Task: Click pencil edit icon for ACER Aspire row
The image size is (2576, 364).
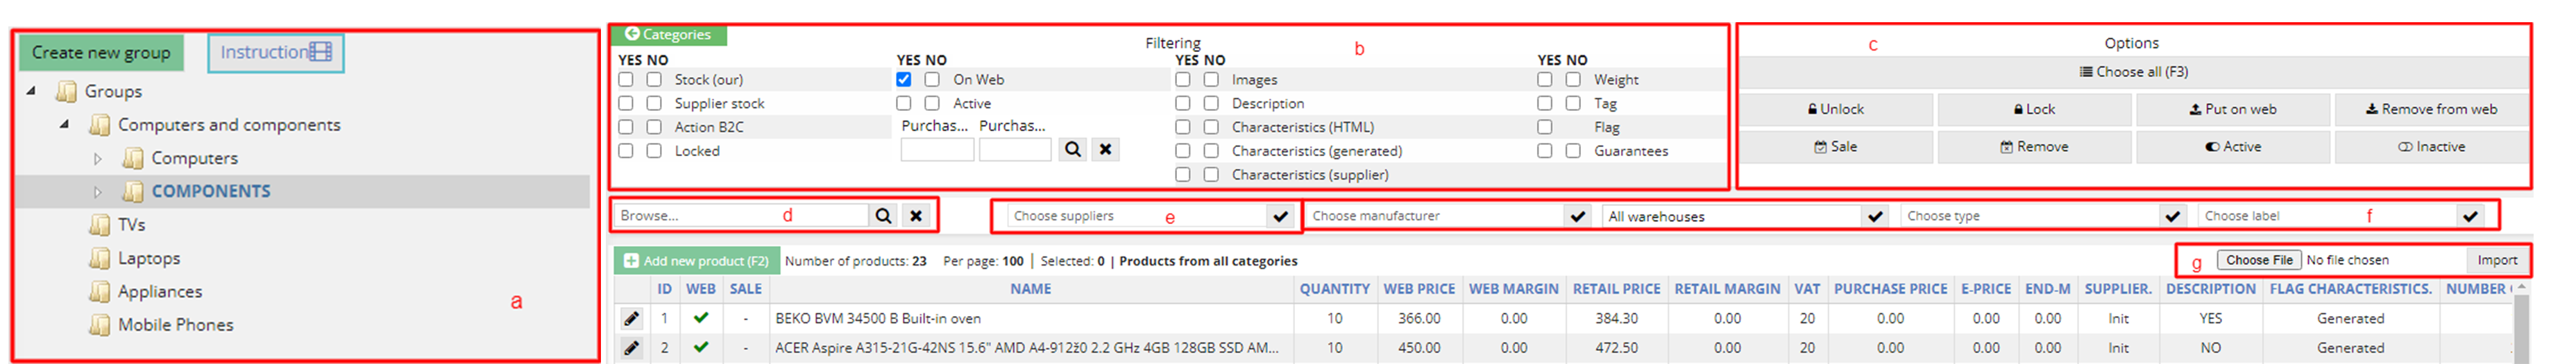Action: pyautogui.click(x=631, y=348)
